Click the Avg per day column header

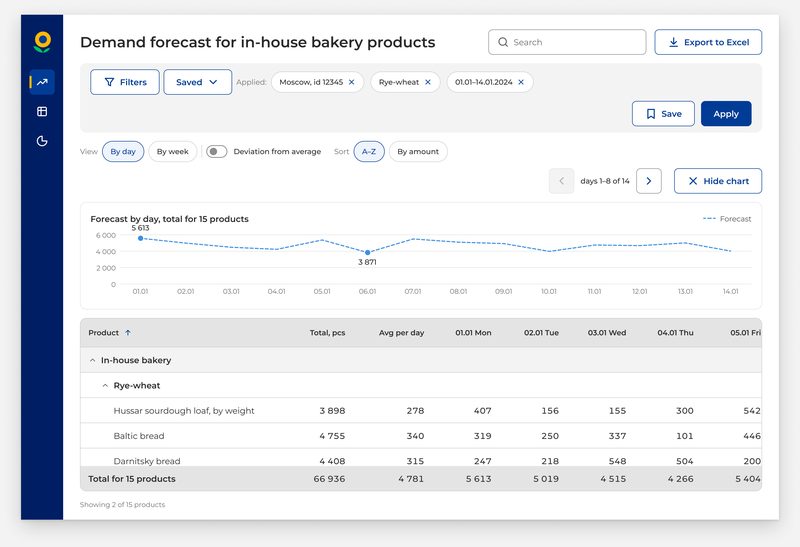pyautogui.click(x=402, y=333)
